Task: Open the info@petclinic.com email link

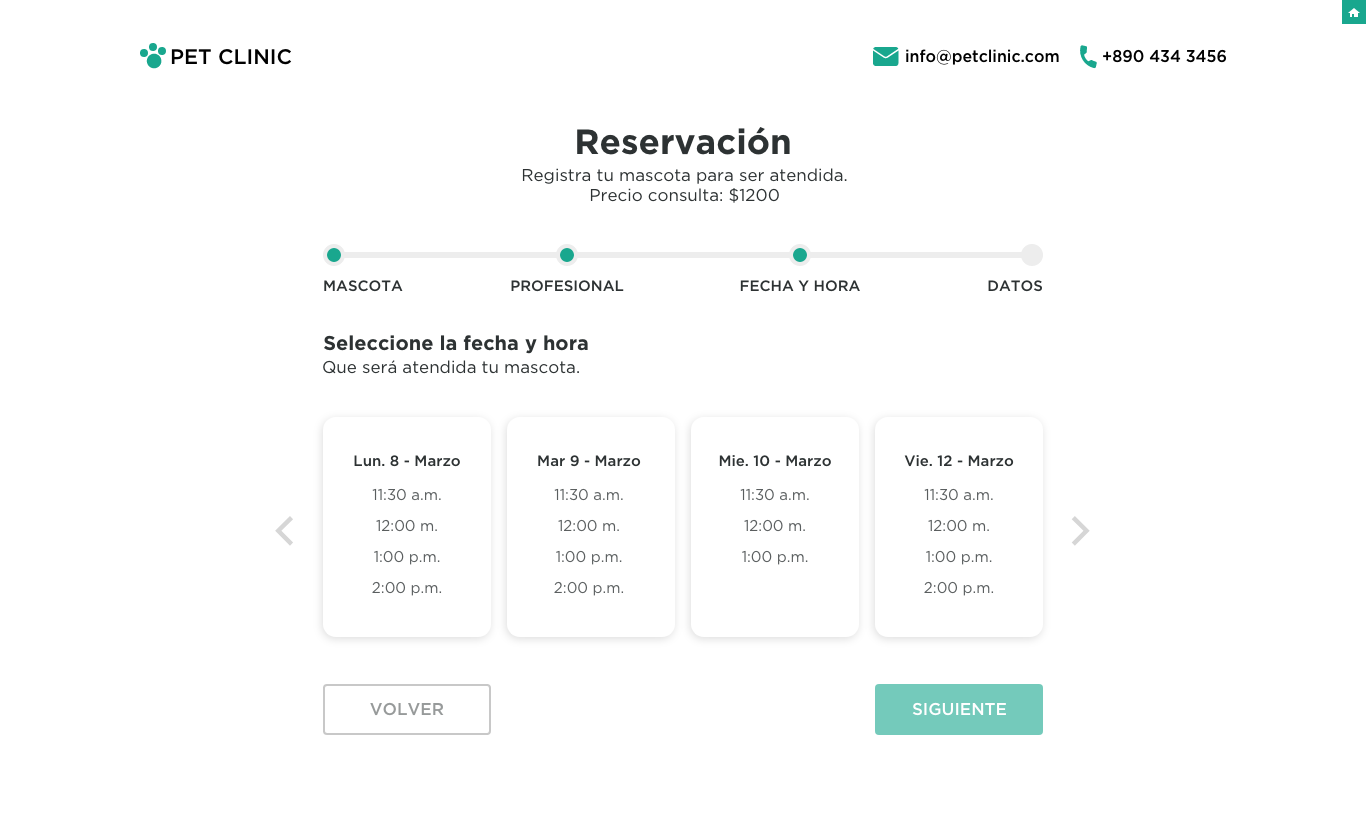Action: pos(982,57)
